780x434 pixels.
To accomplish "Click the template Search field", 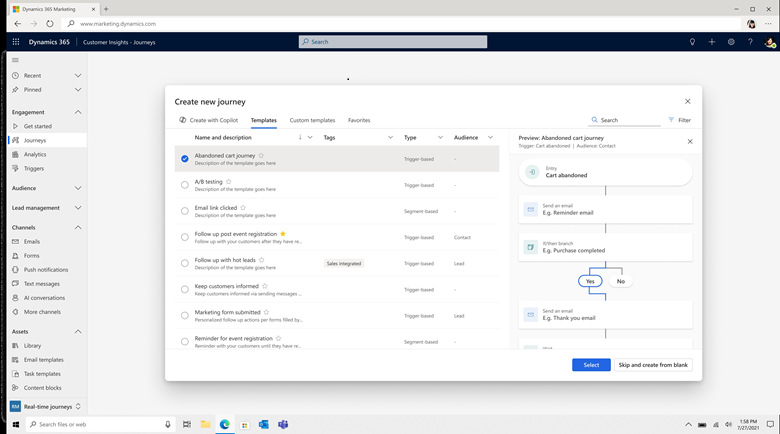I will (x=625, y=120).
